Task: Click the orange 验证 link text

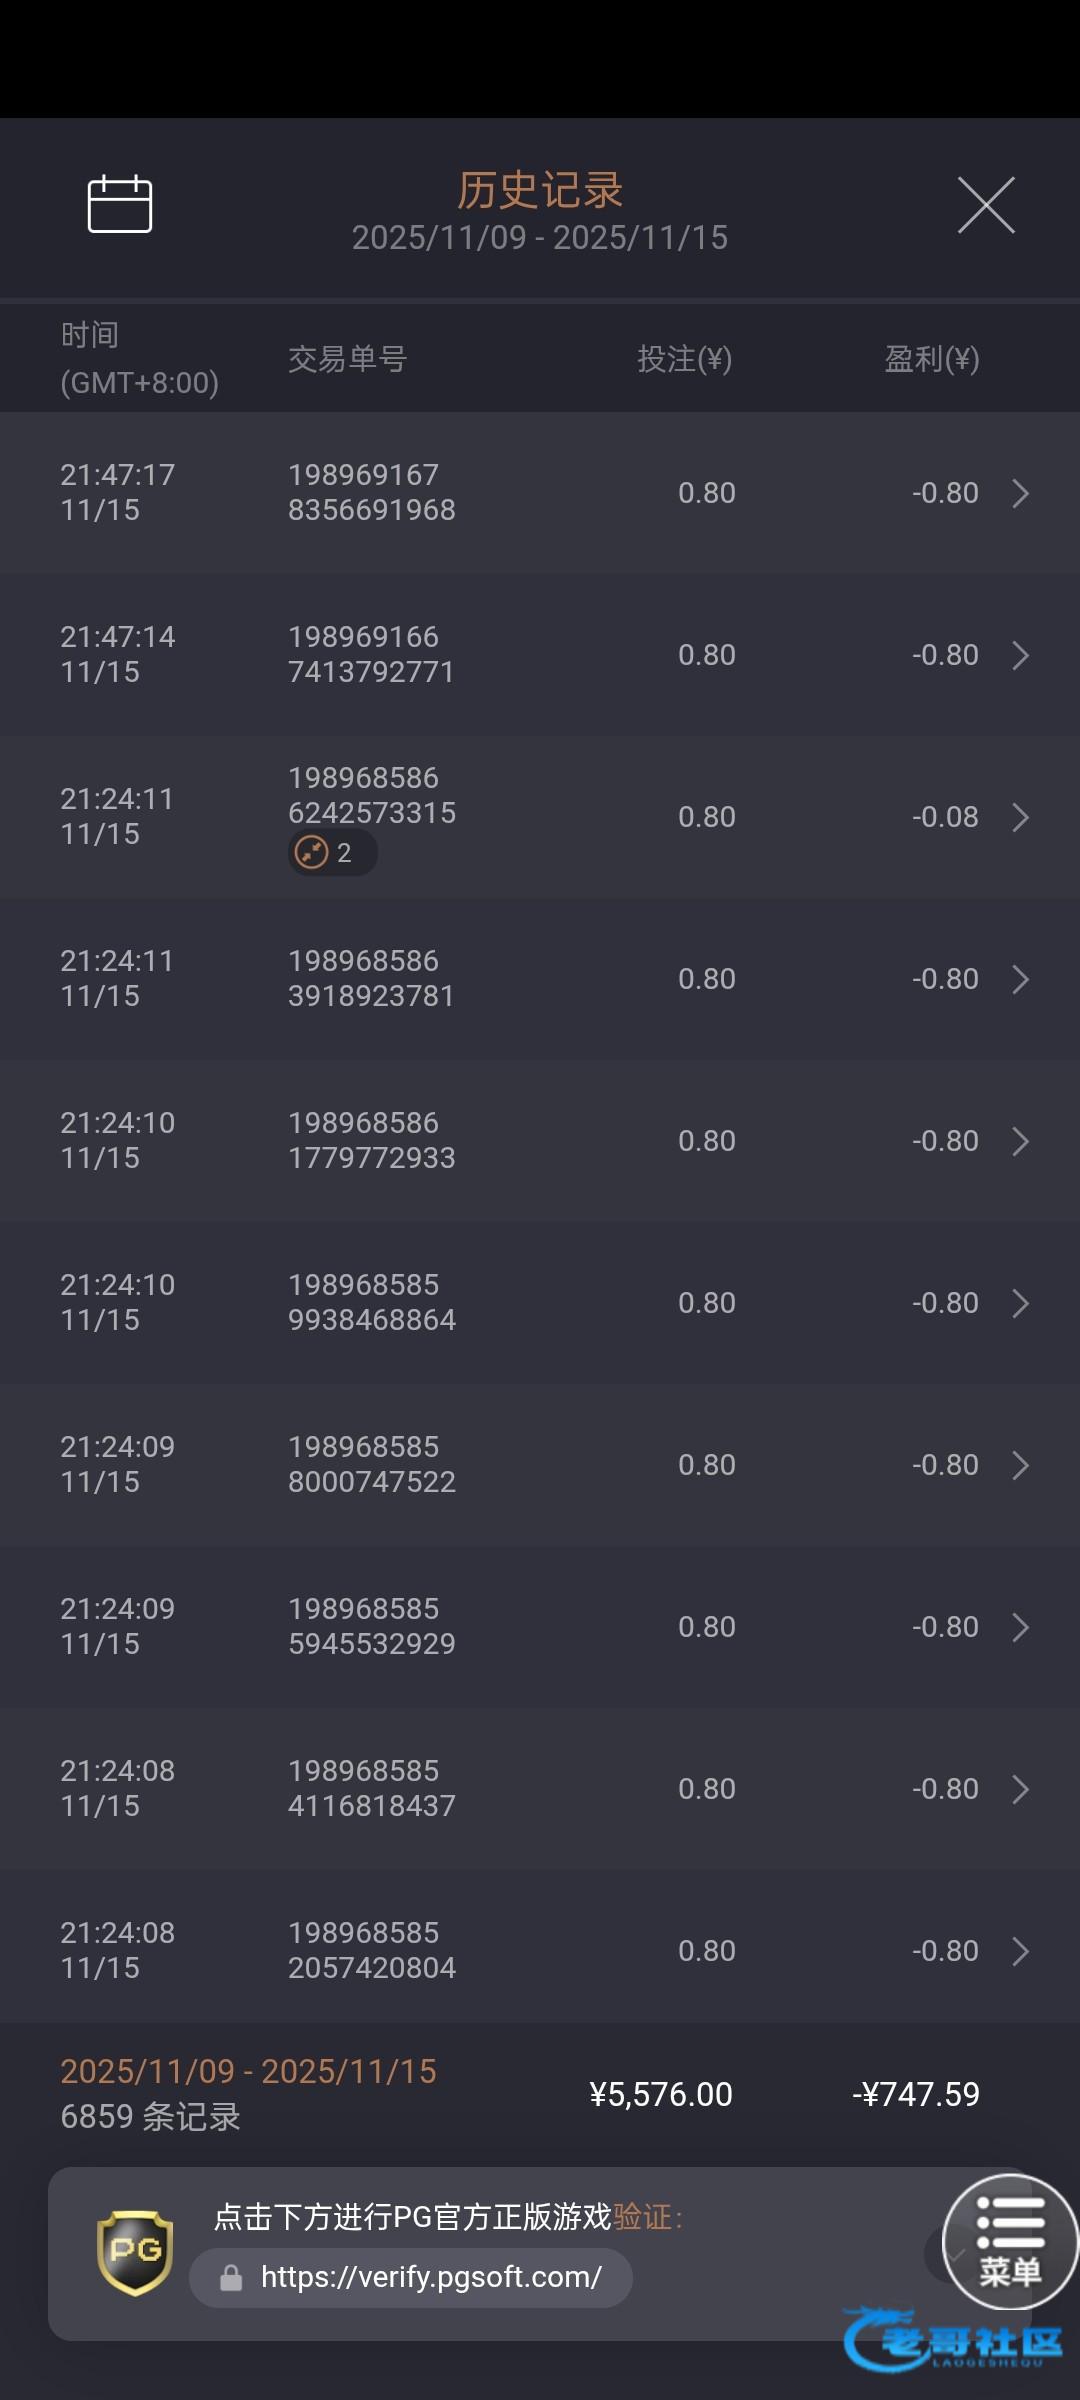Action: 642,2217
